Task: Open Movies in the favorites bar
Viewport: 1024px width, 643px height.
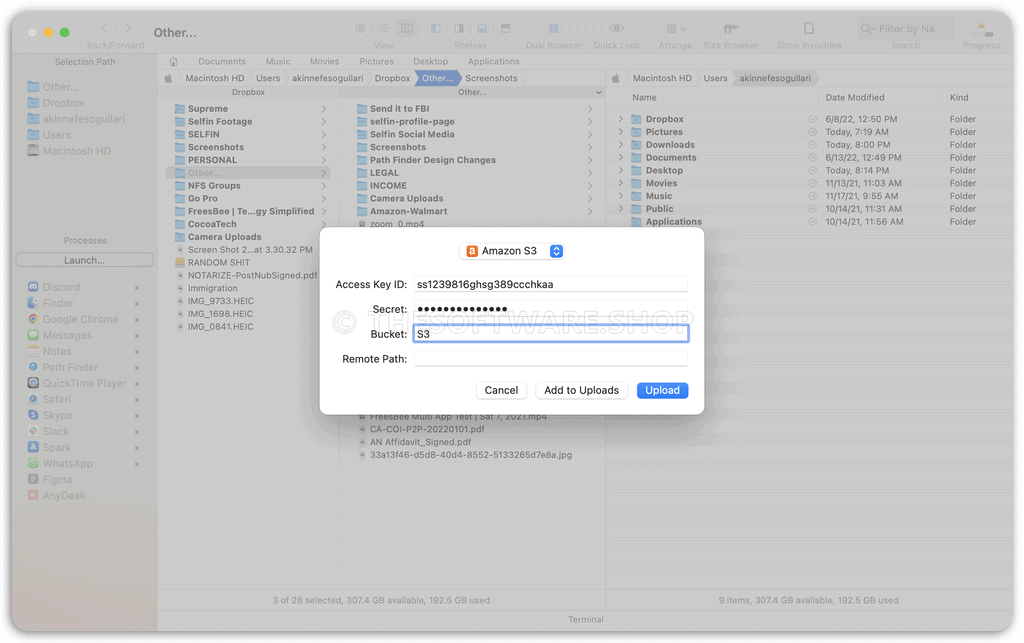Action: [325, 61]
